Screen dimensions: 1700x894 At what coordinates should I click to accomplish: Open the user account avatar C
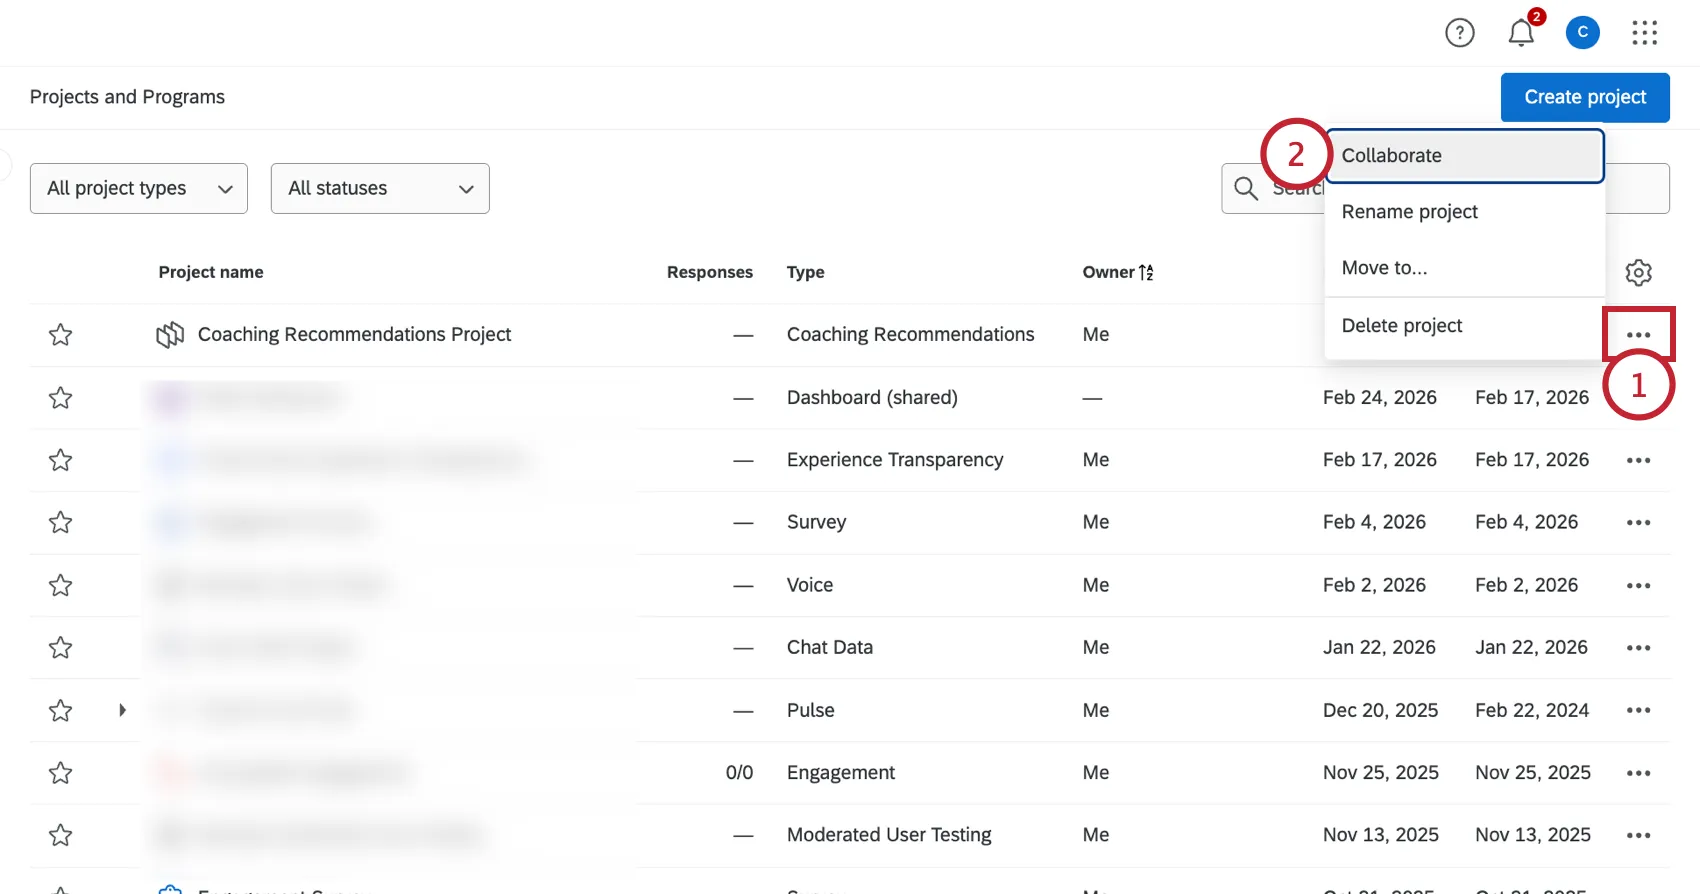tap(1582, 32)
